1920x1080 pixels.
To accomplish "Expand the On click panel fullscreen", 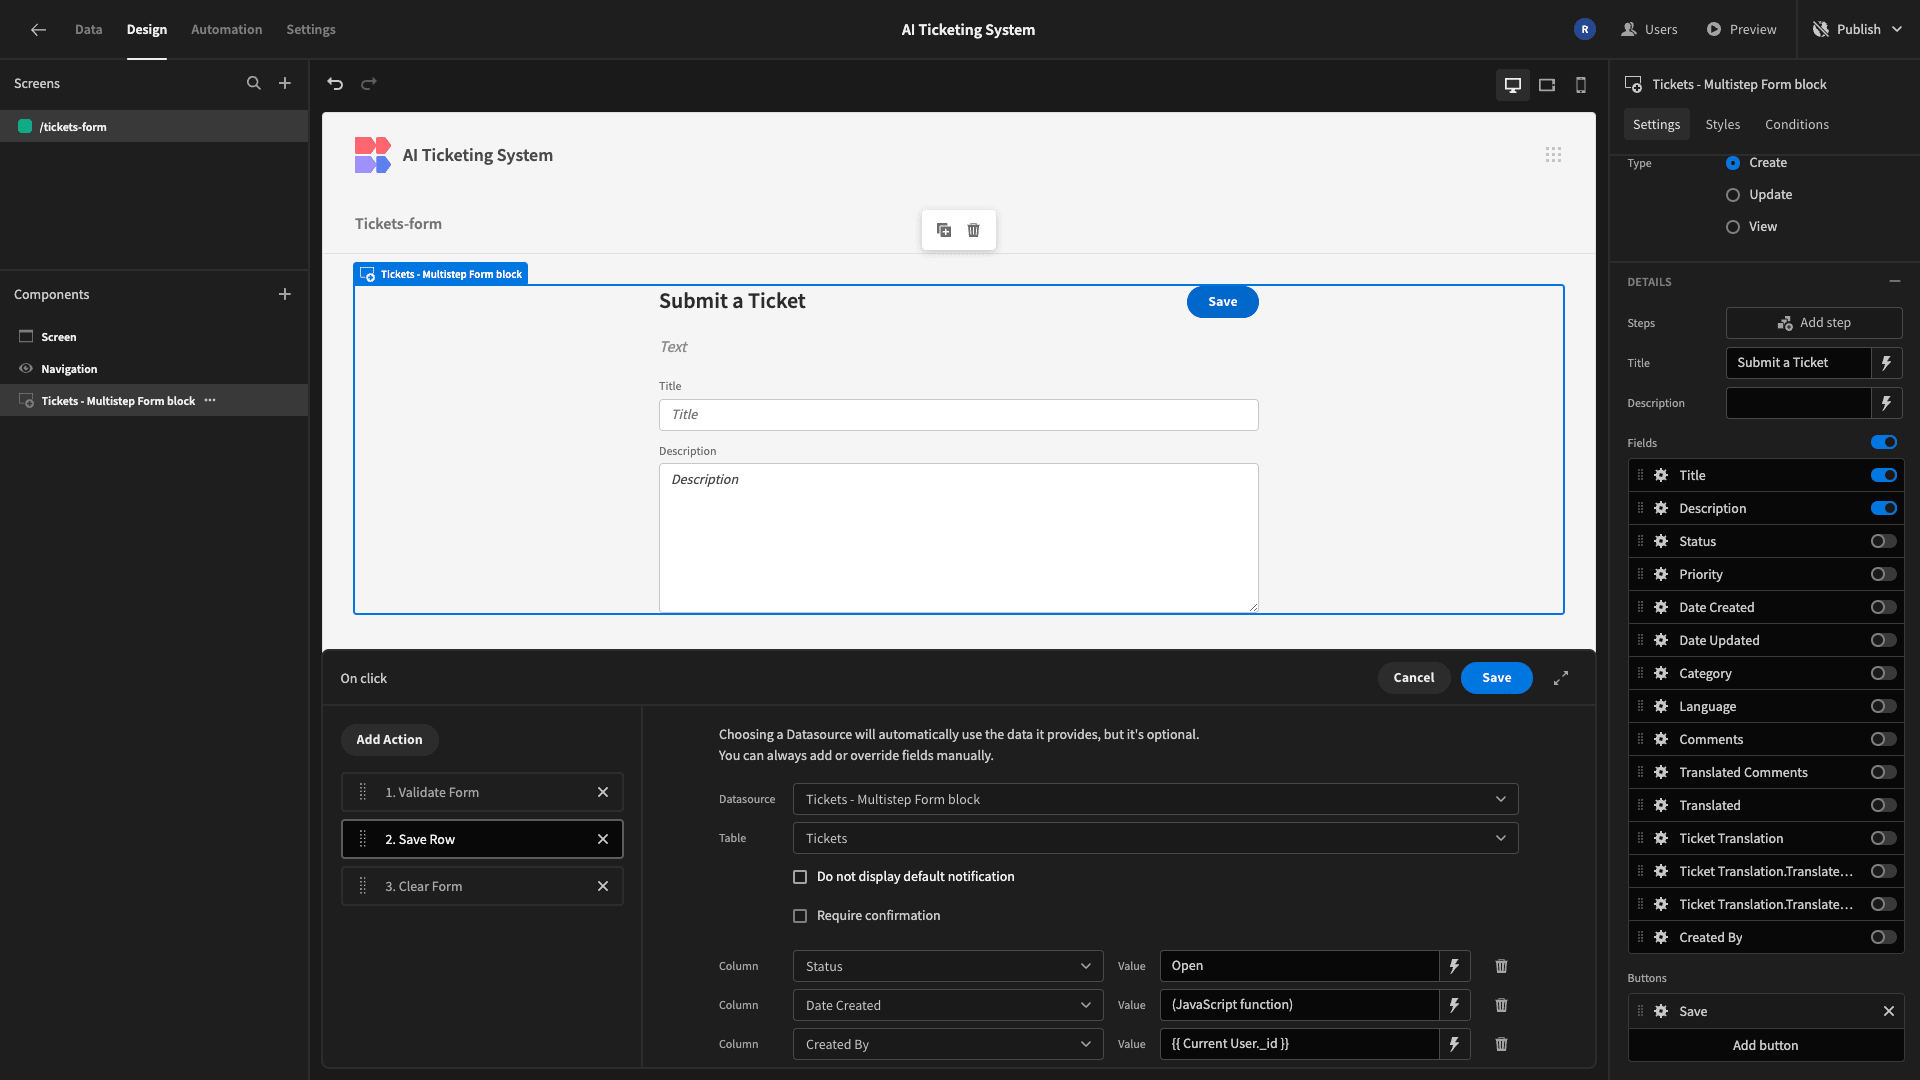I will 1561,678.
